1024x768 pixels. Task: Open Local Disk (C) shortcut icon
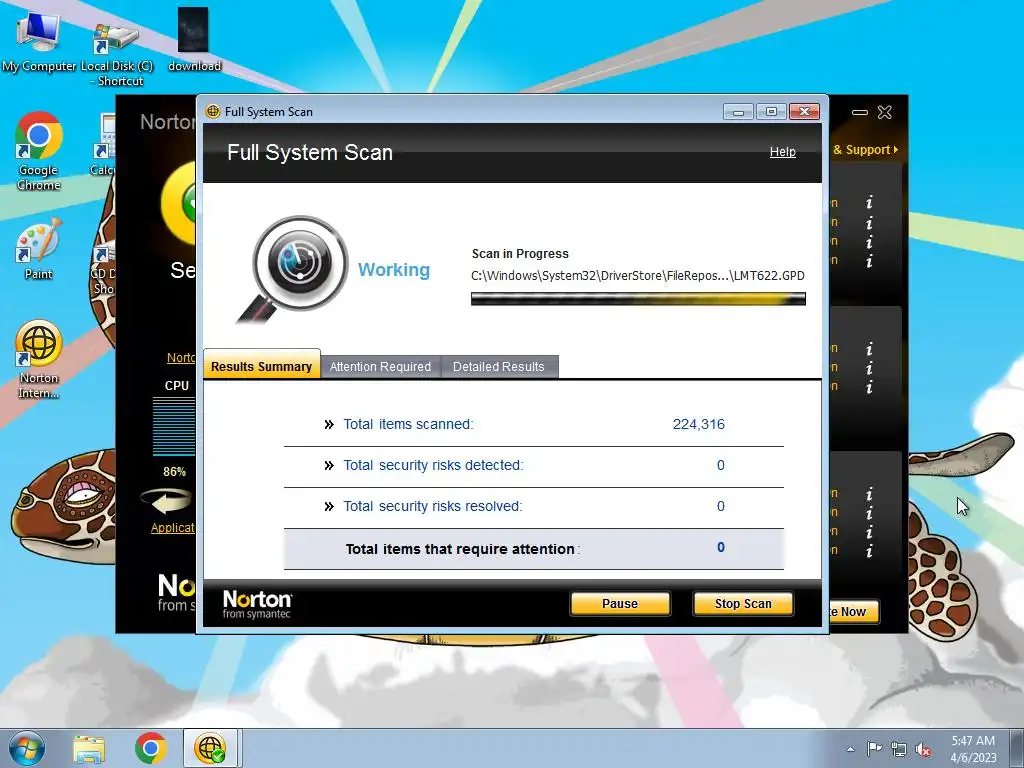pos(116,55)
